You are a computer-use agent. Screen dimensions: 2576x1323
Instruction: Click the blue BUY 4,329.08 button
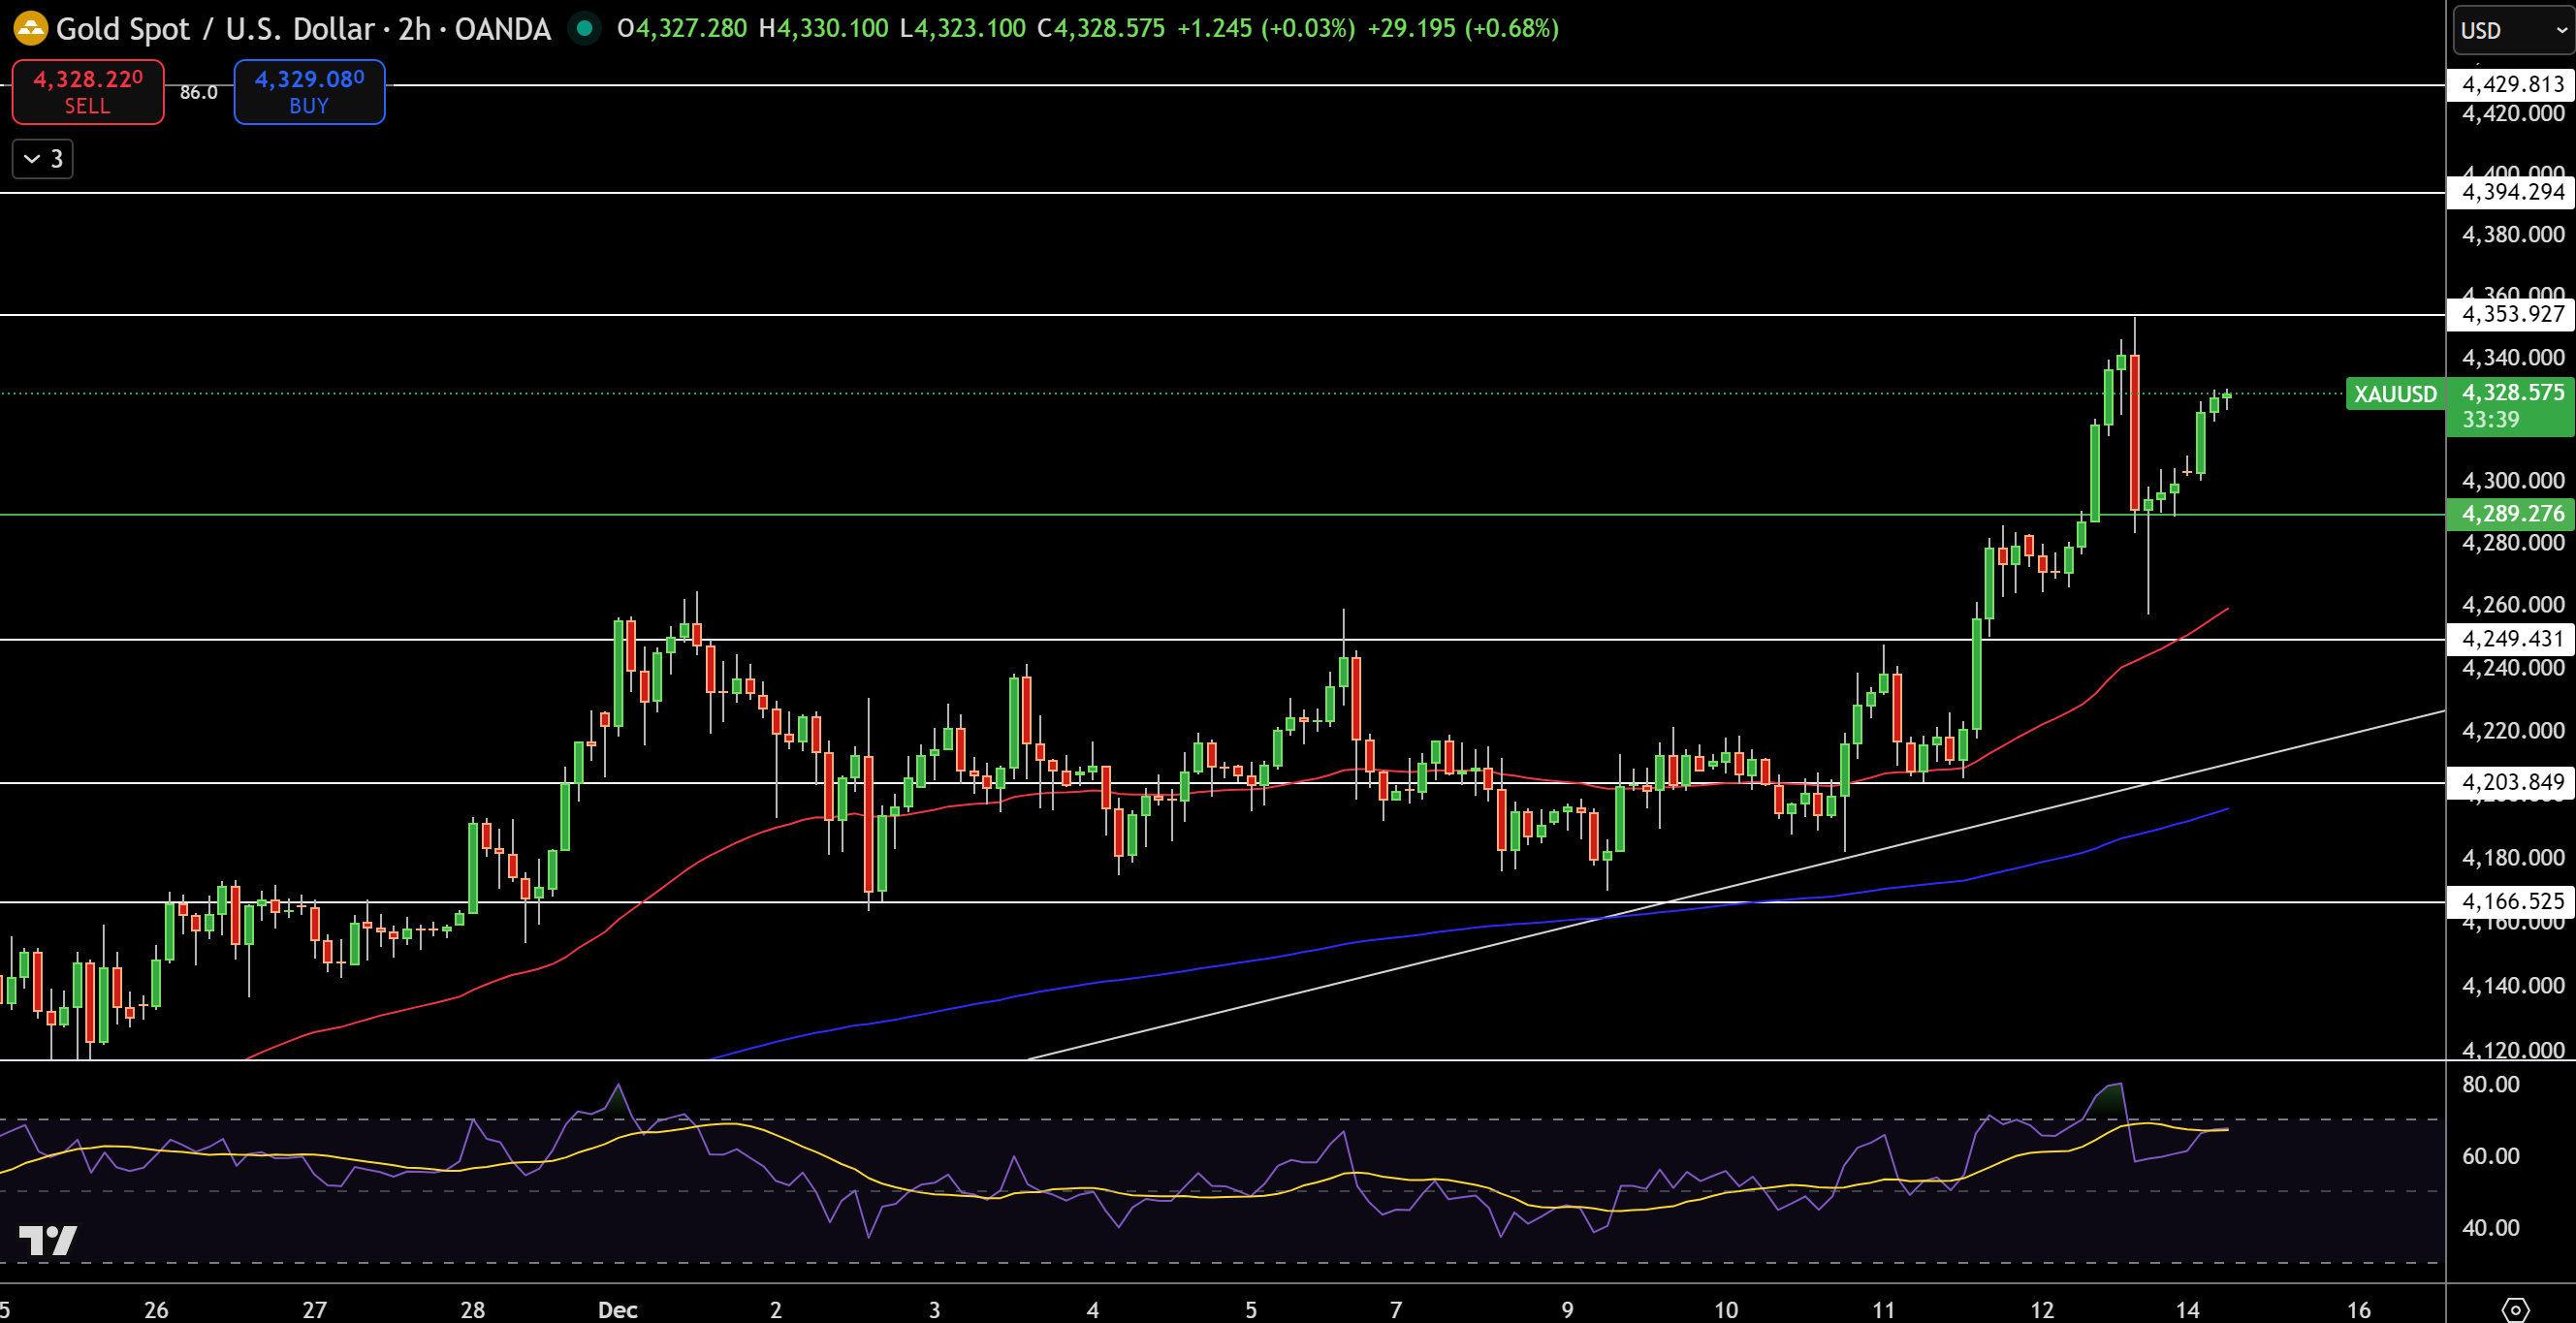coord(309,92)
